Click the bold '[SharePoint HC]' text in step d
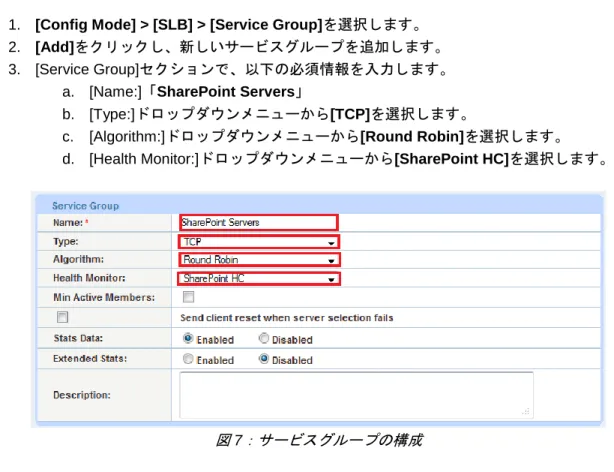 tap(451, 159)
